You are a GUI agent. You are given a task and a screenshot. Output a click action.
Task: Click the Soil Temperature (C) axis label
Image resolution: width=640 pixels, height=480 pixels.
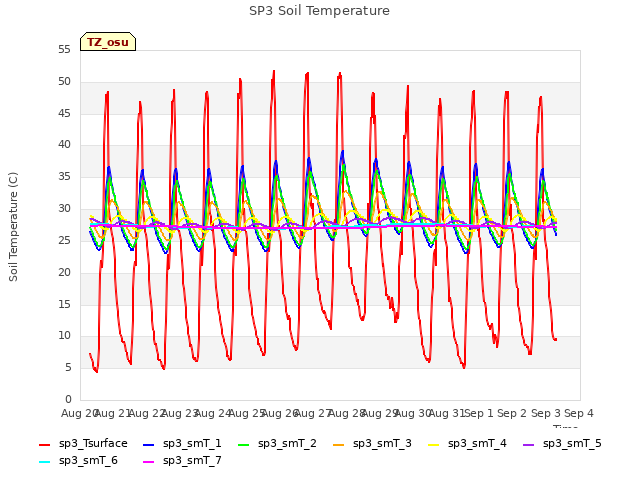pyautogui.click(x=13, y=227)
